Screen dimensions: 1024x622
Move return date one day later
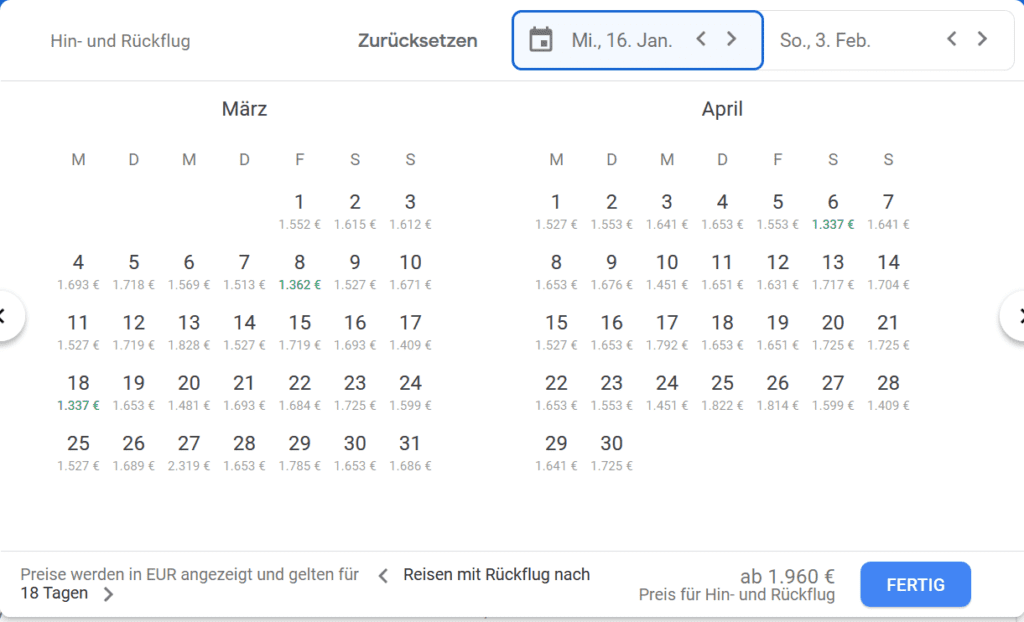coord(983,39)
